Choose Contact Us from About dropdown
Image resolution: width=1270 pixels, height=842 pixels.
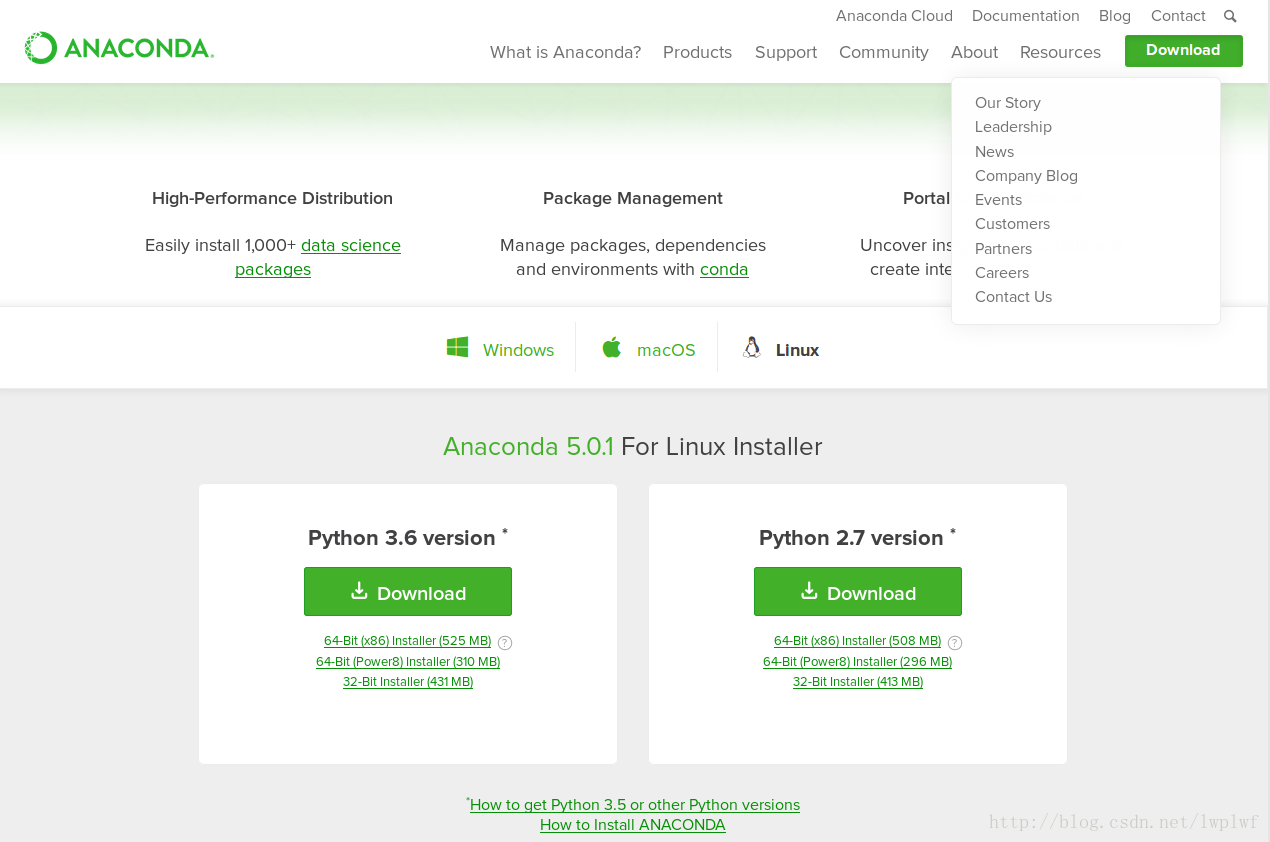[1013, 297]
